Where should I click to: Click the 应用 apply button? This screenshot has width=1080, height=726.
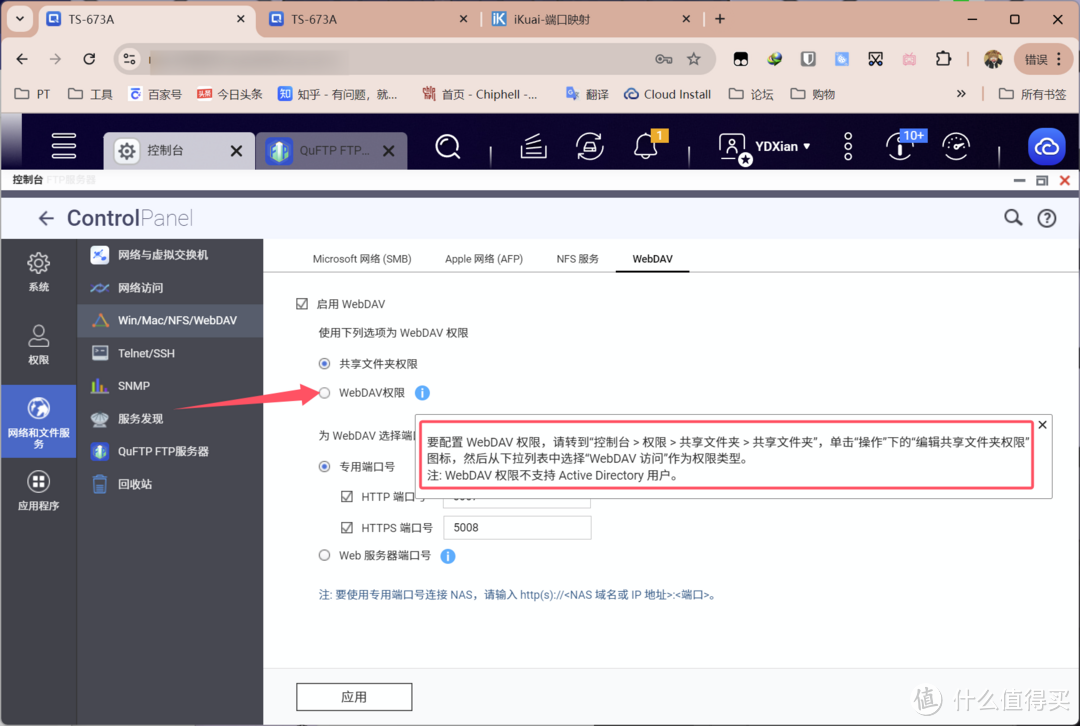click(x=354, y=697)
